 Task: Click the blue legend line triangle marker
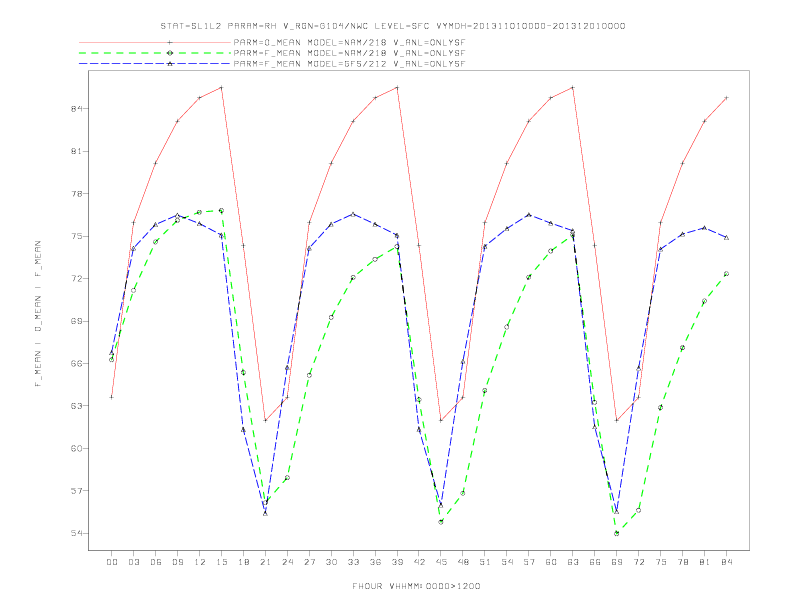pyautogui.click(x=170, y=64)
